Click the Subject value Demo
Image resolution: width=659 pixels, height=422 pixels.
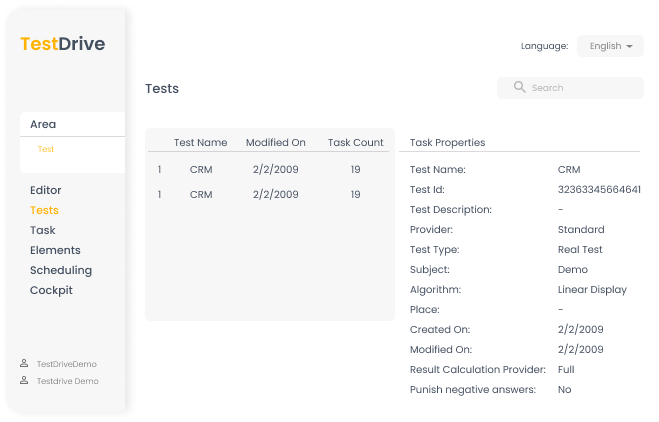coord(573,269)
